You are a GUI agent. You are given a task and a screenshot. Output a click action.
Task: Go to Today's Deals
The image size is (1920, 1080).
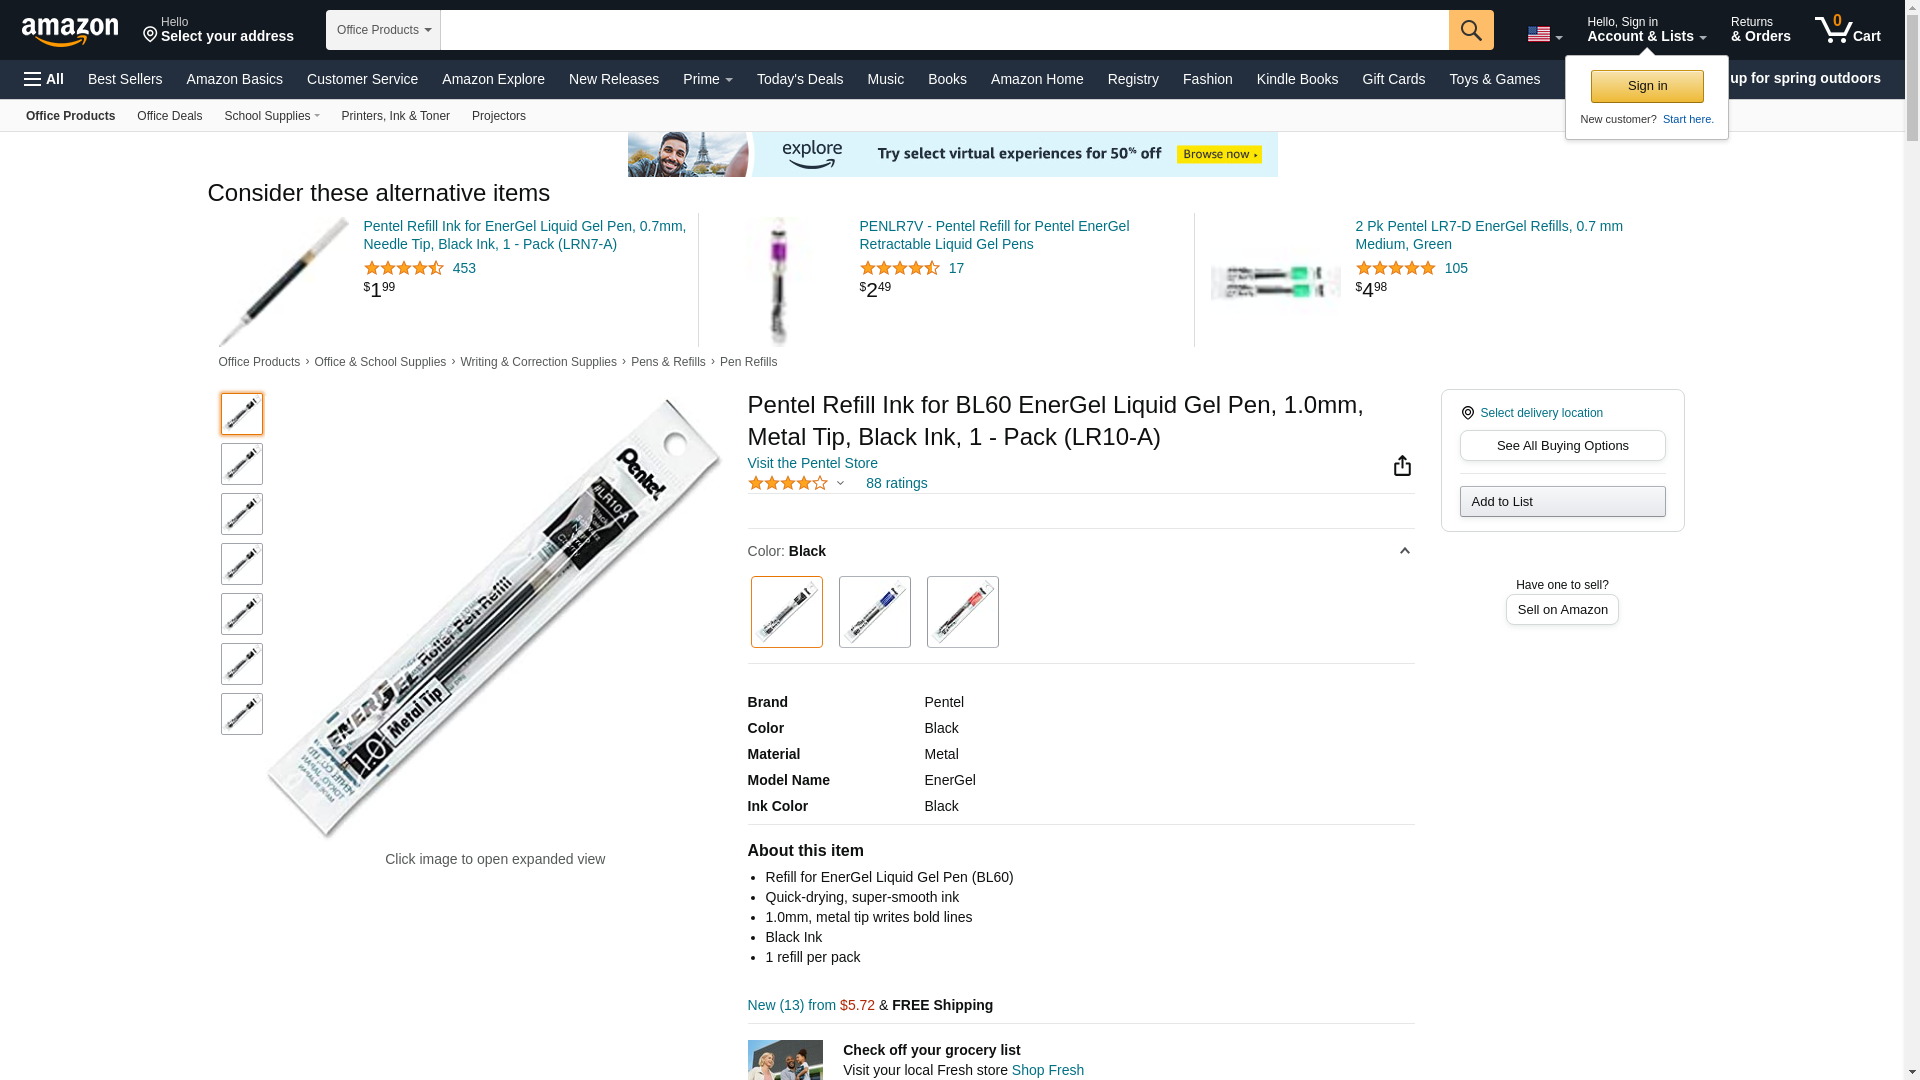(800, 79)
